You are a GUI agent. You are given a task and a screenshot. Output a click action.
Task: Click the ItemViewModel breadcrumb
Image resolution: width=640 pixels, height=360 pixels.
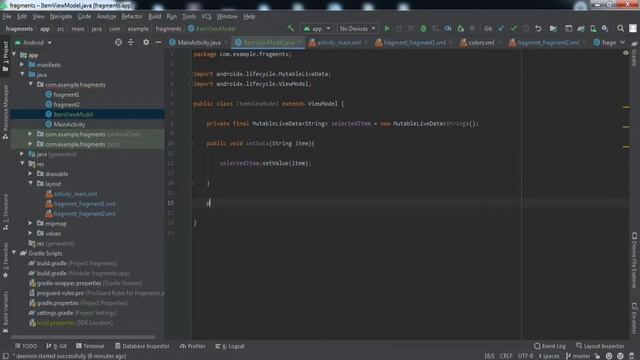tap(212, 29)
